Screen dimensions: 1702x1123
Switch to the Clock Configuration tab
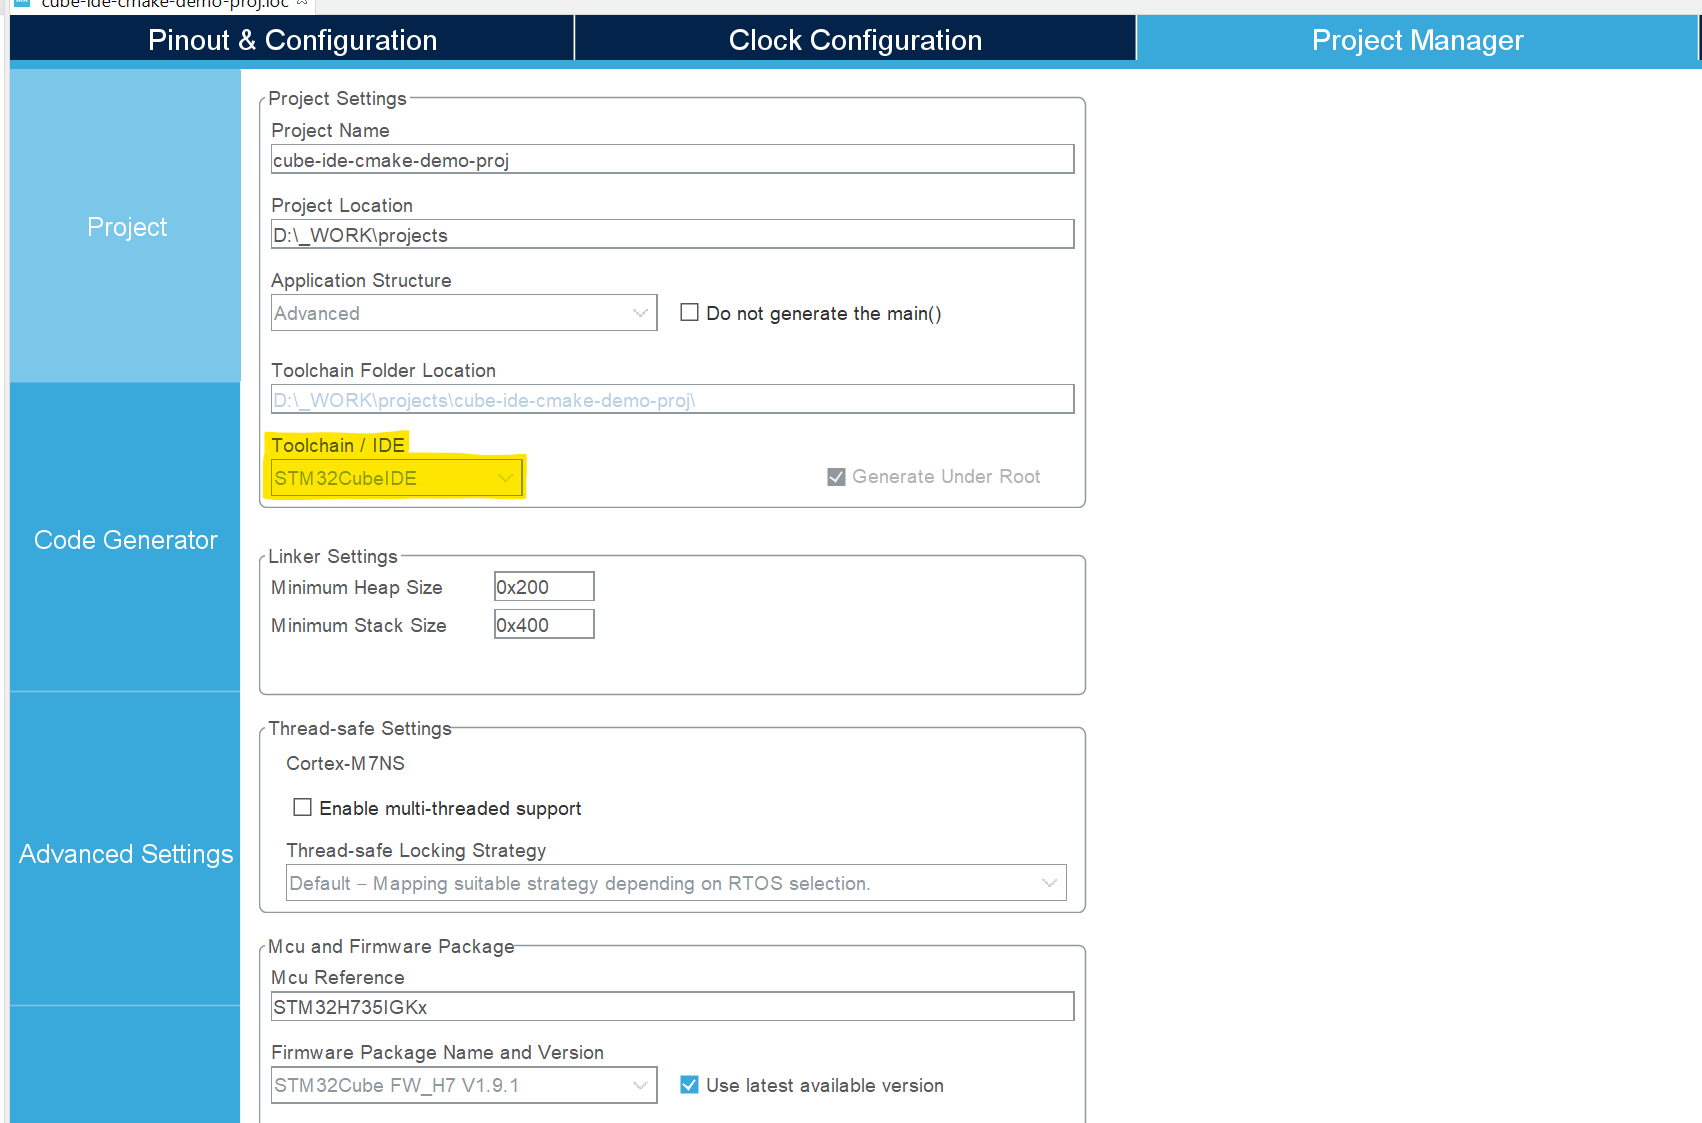855,40
